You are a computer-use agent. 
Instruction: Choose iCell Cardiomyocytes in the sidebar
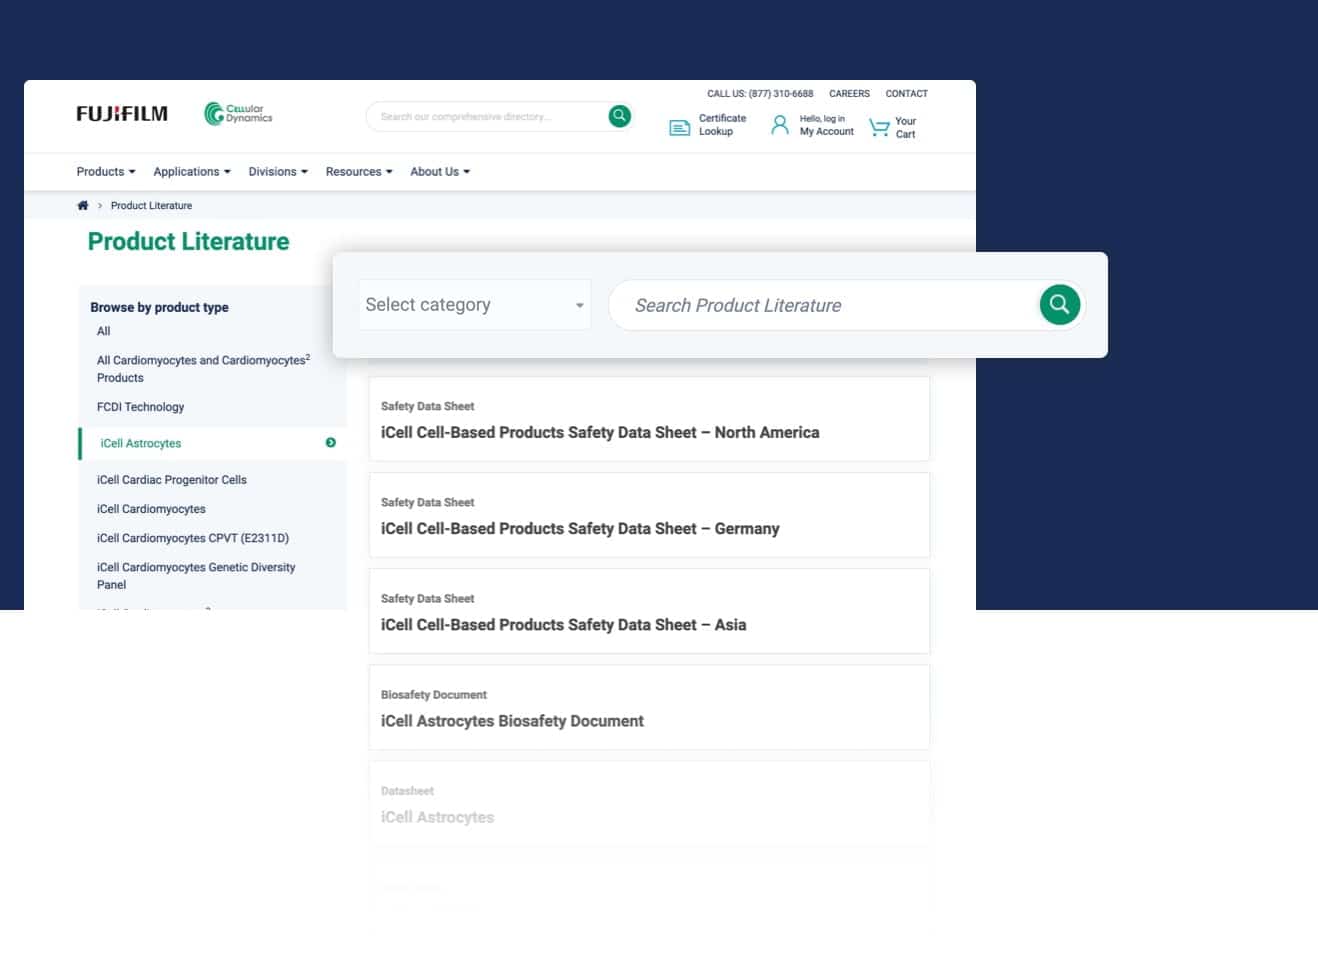[151, 509]
